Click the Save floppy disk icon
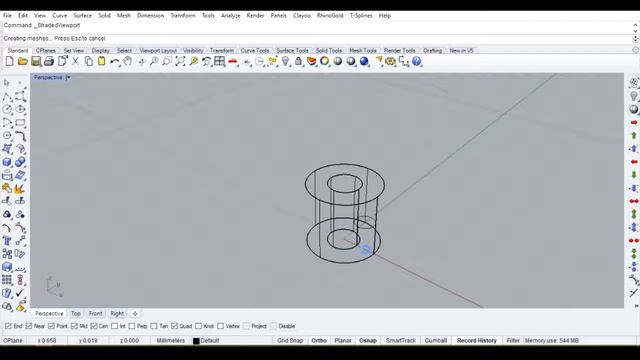Viewport: 640px width, 360px height. point(36,62)
